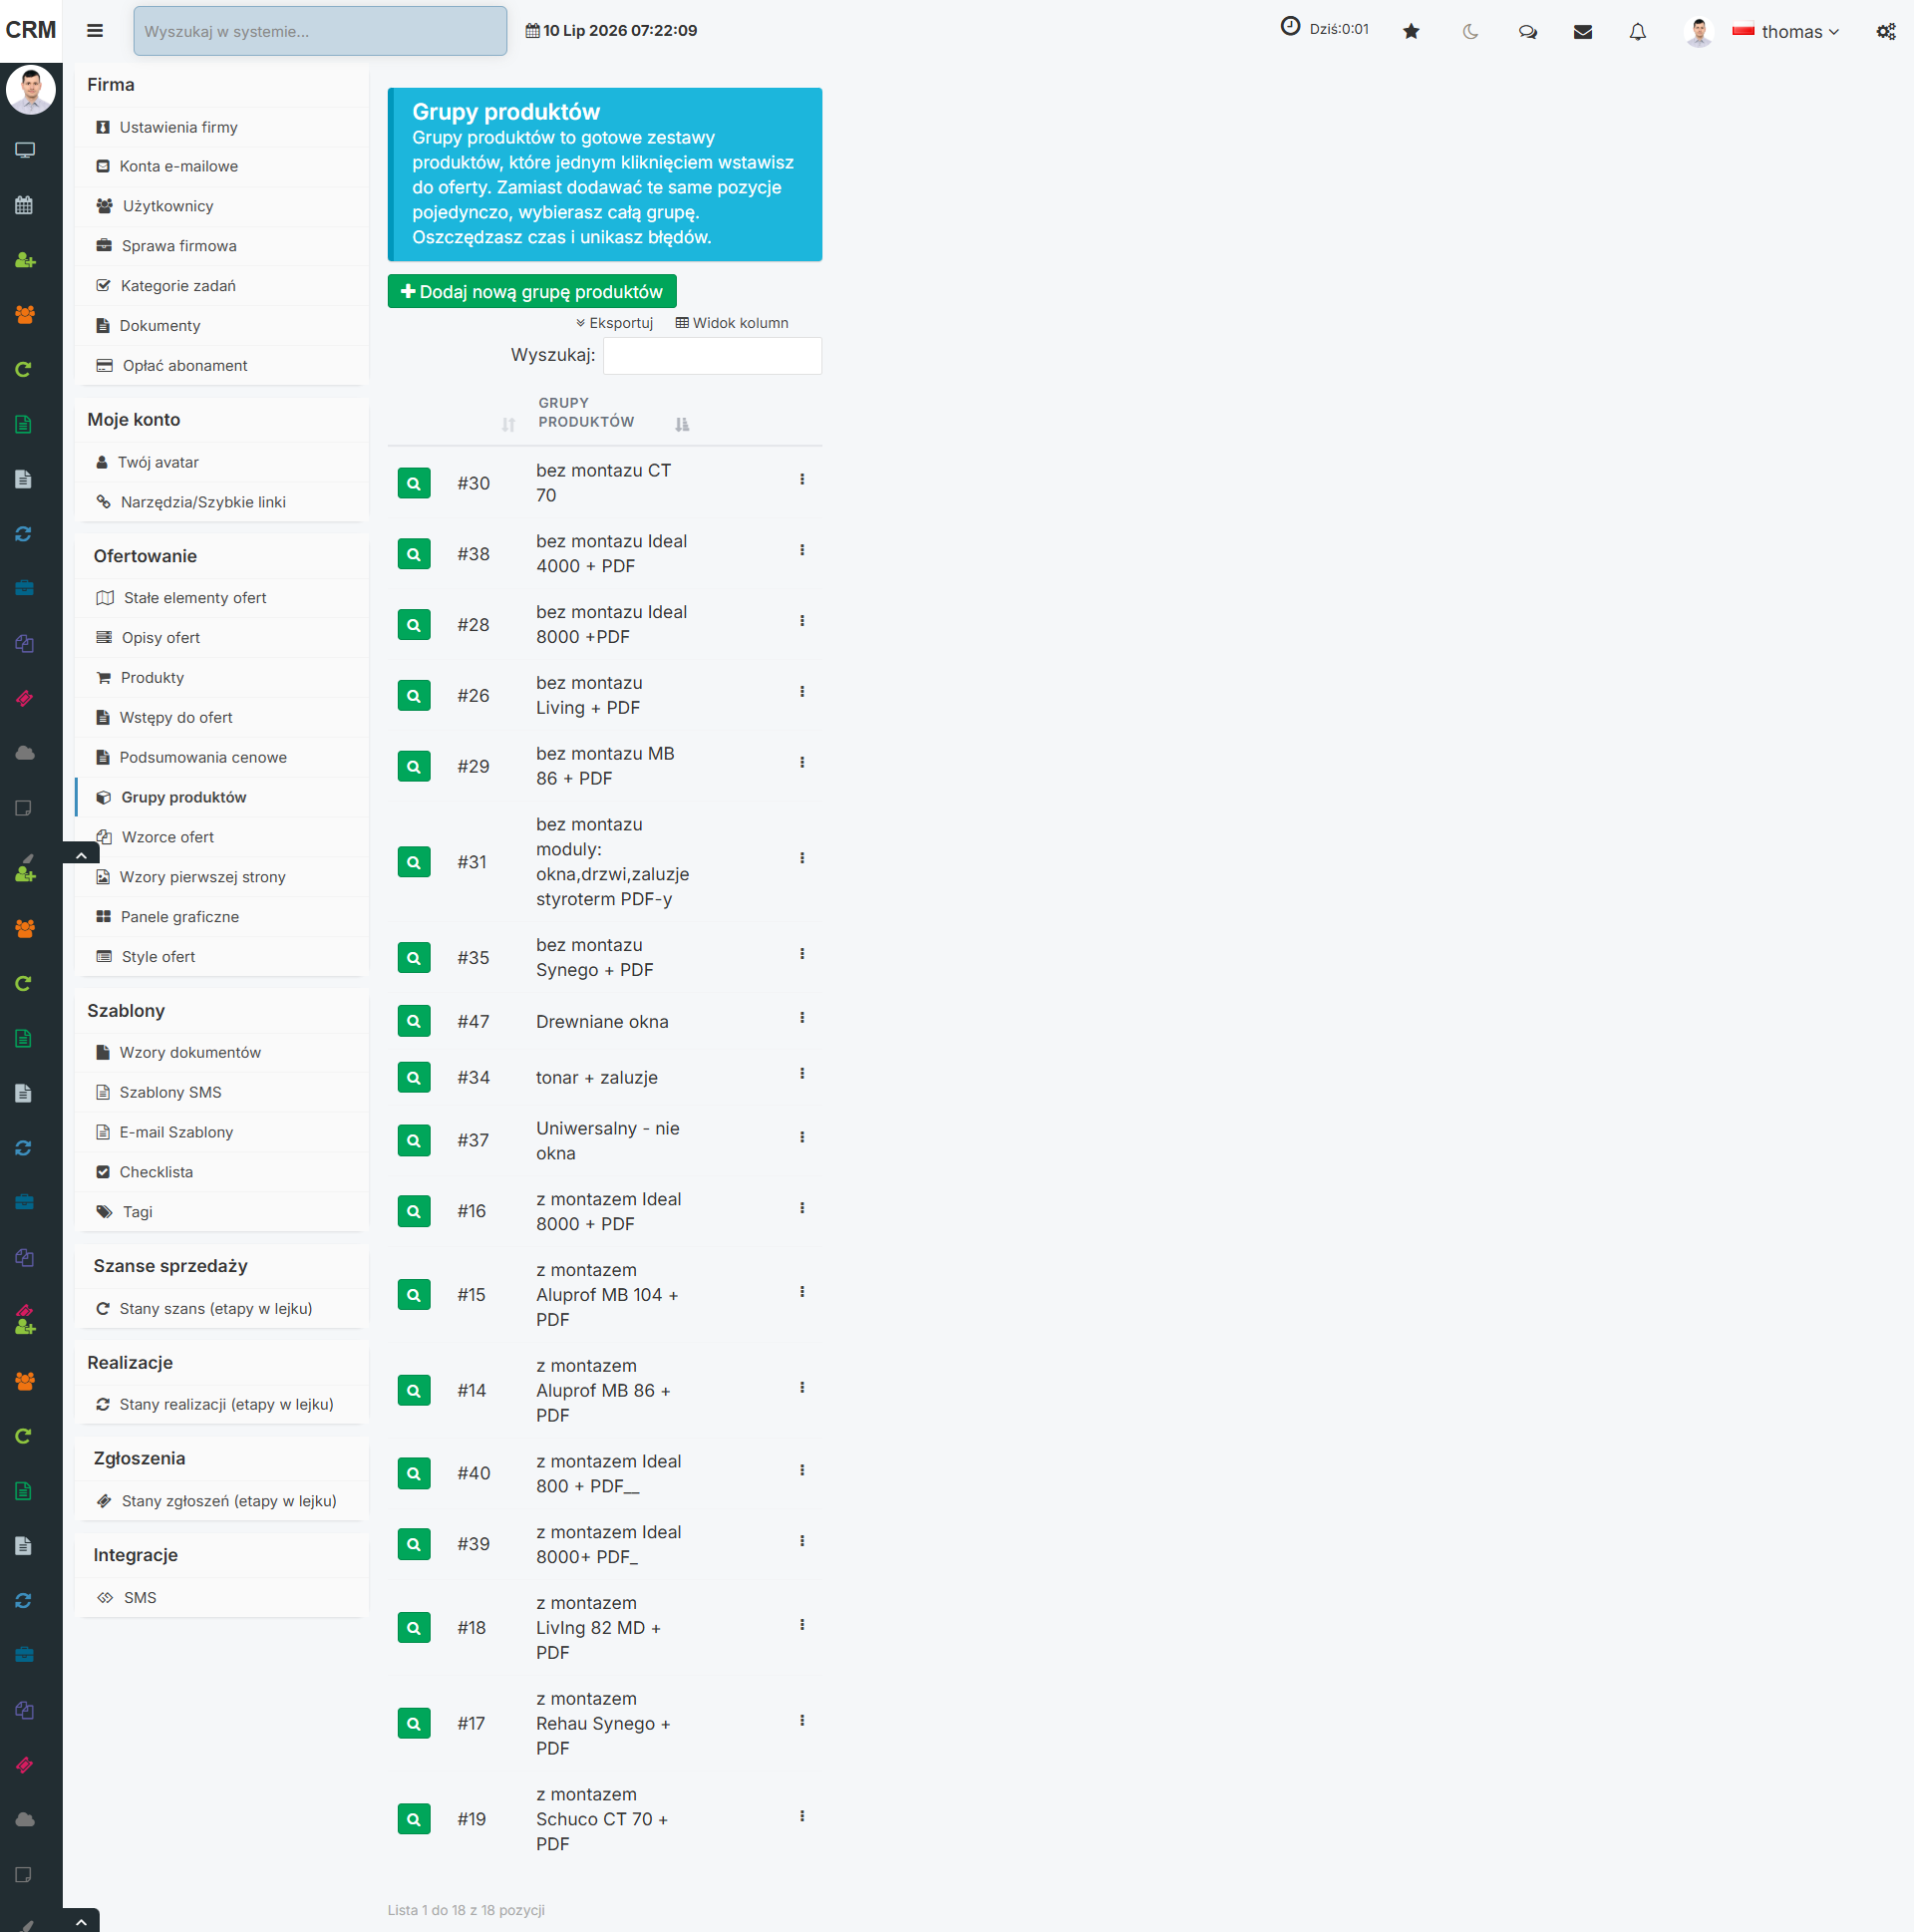Expand the Eksportuj dropdown
Screen dimensions: 1914x1932
pos(614,323)
